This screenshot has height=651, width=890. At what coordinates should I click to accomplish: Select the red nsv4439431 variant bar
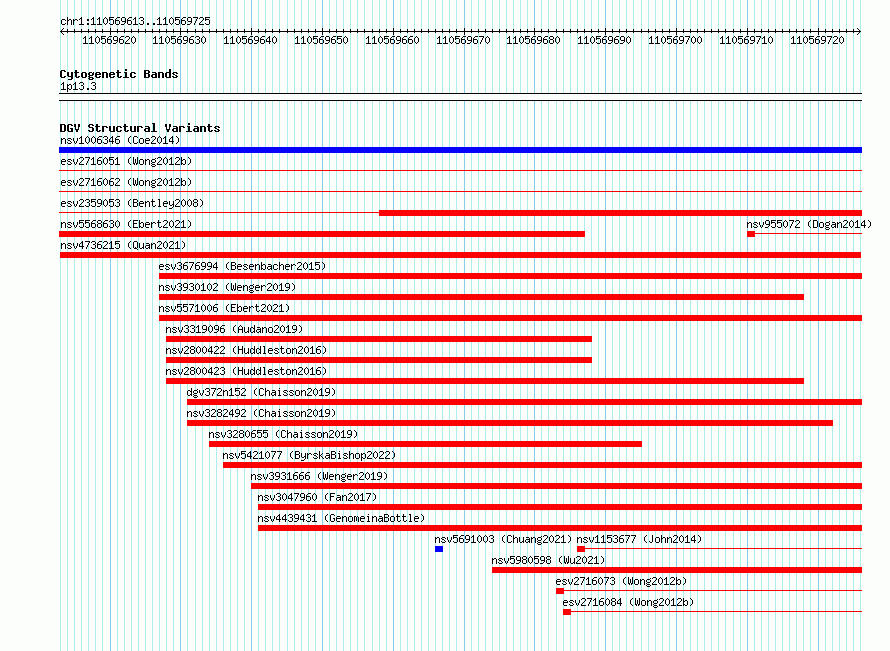coord(560,528)
